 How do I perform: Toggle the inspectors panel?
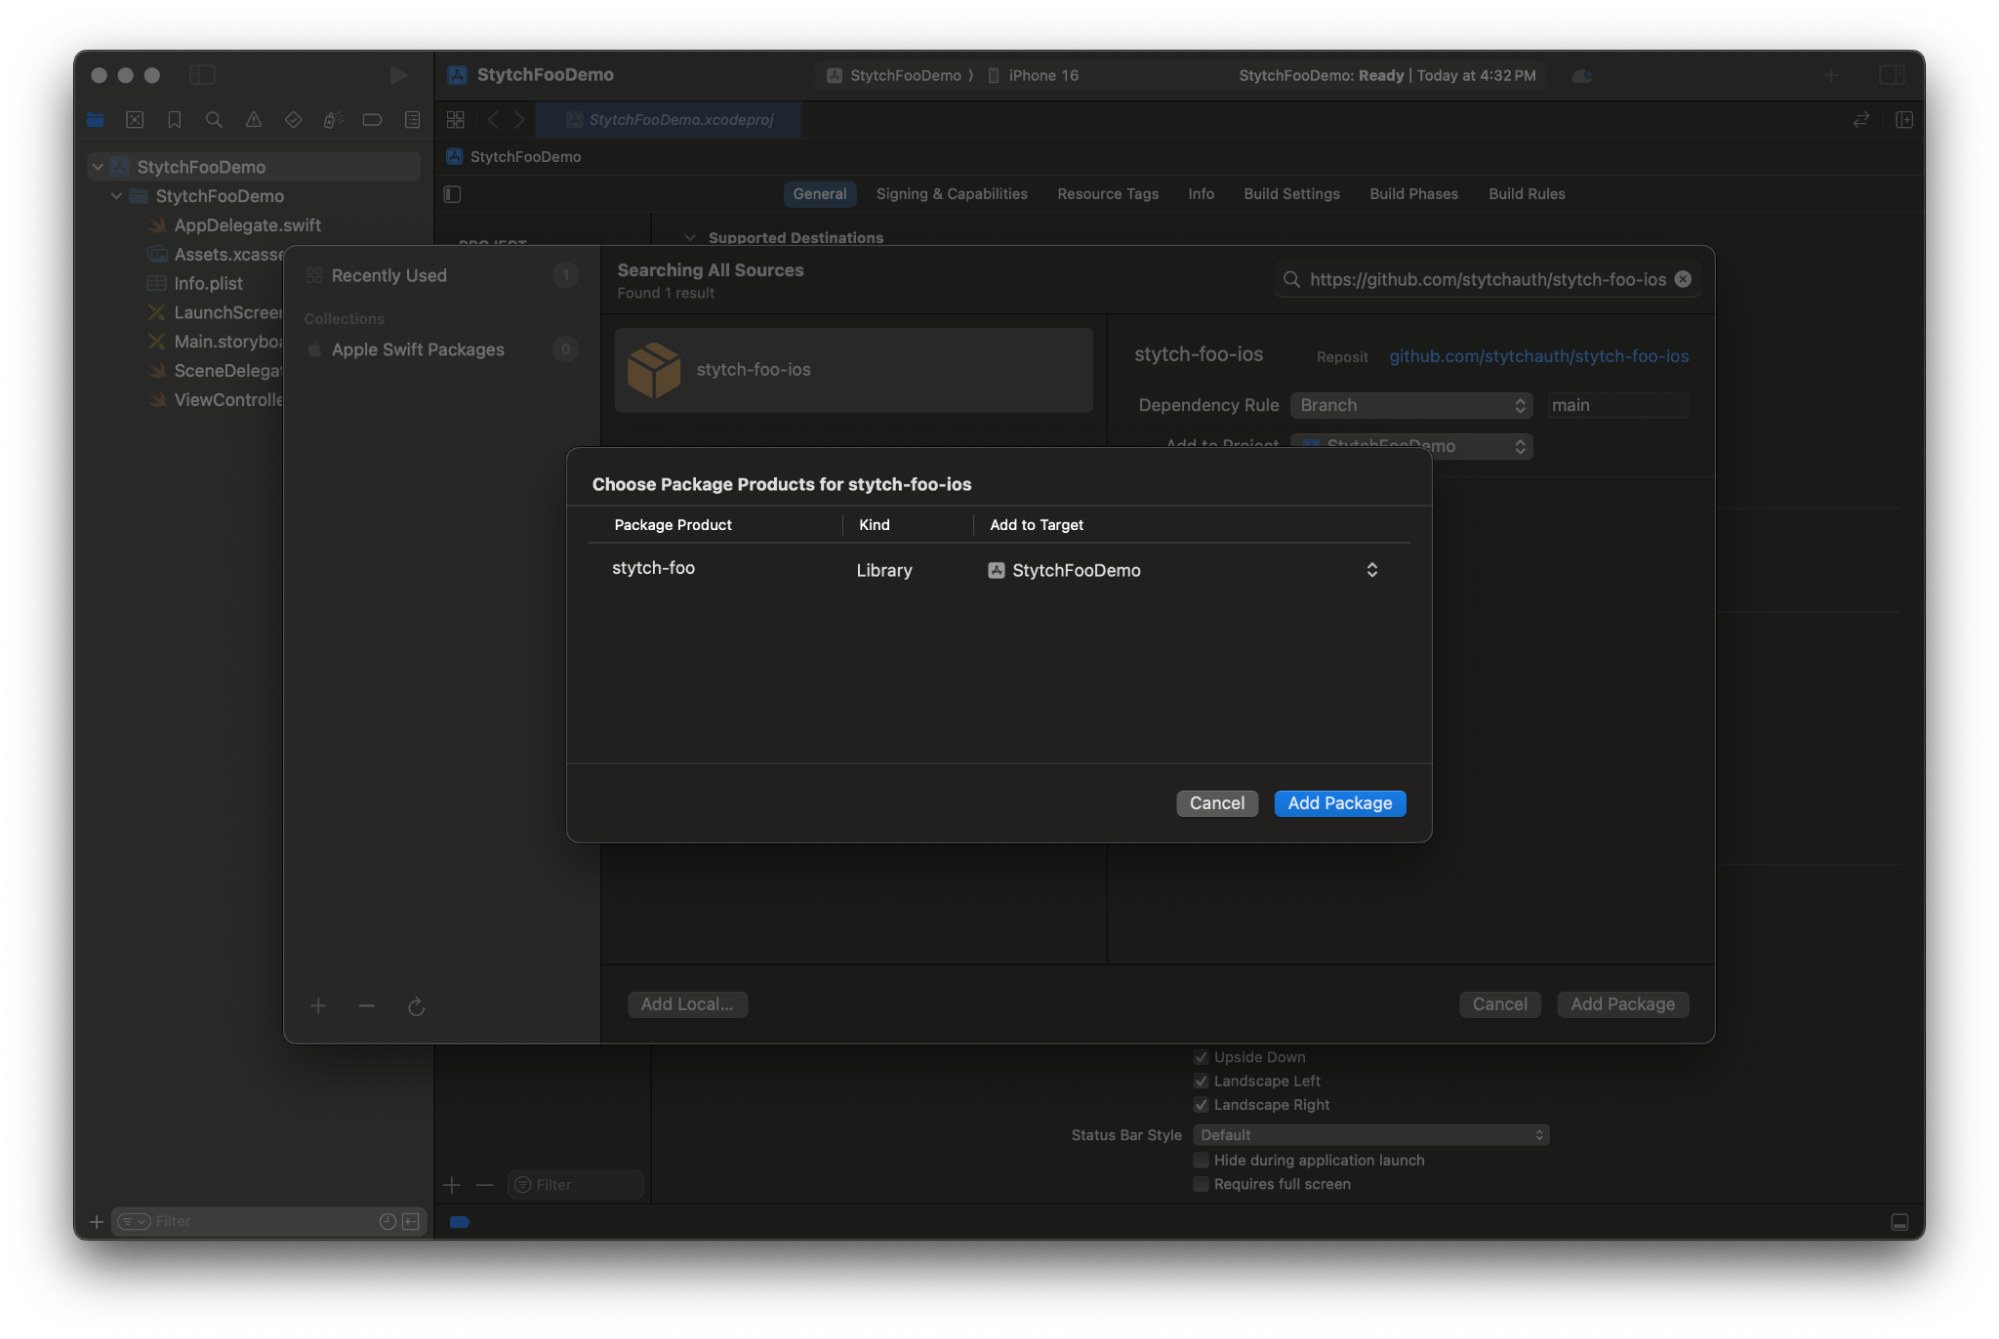click(x=1891, y=75)
